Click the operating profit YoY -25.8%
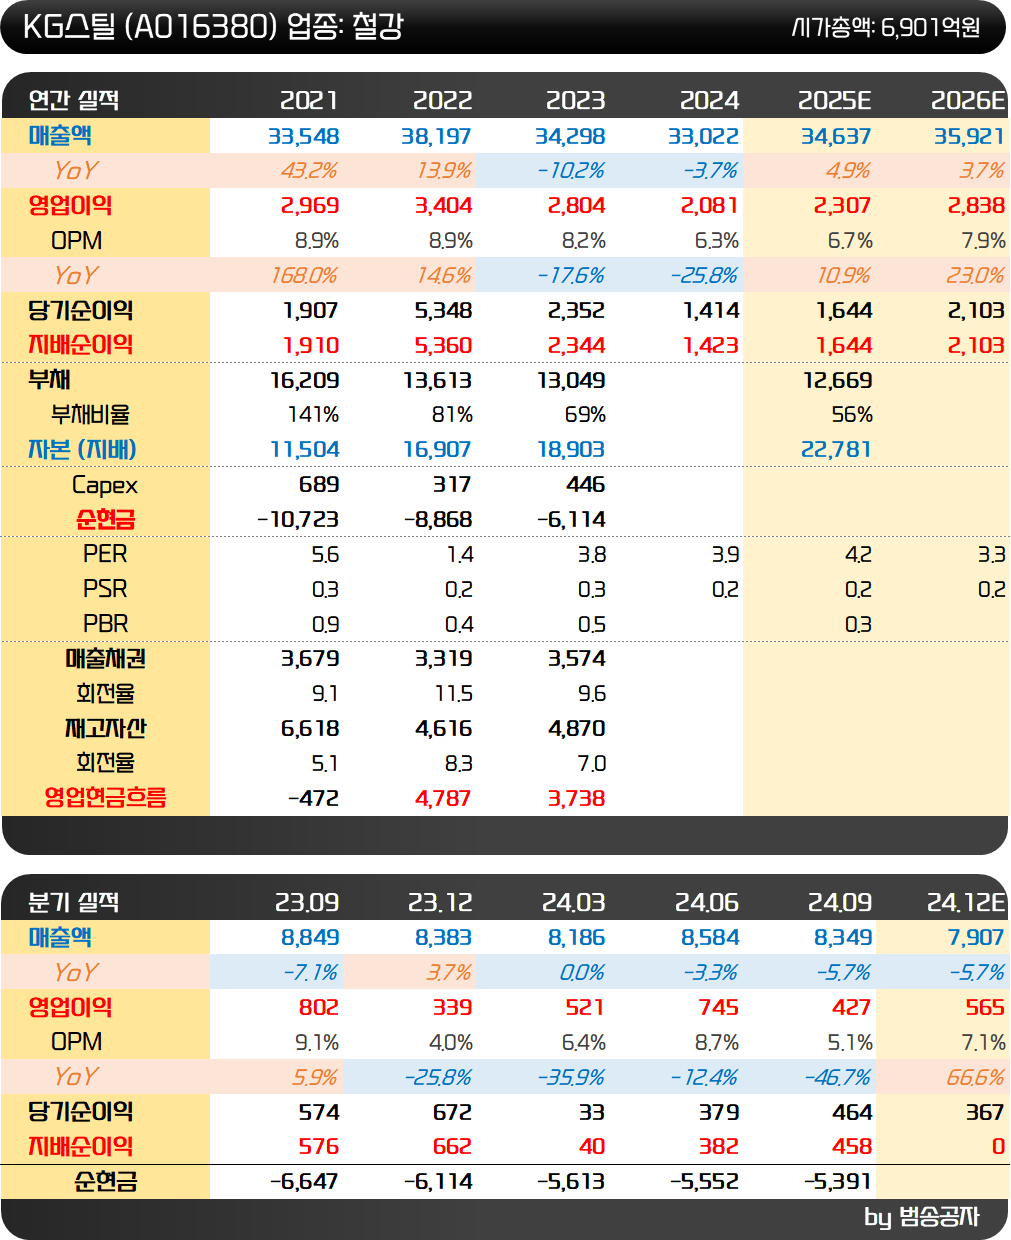Image resolution: width=1011 pixels, height=1240 pixels. 706,275
